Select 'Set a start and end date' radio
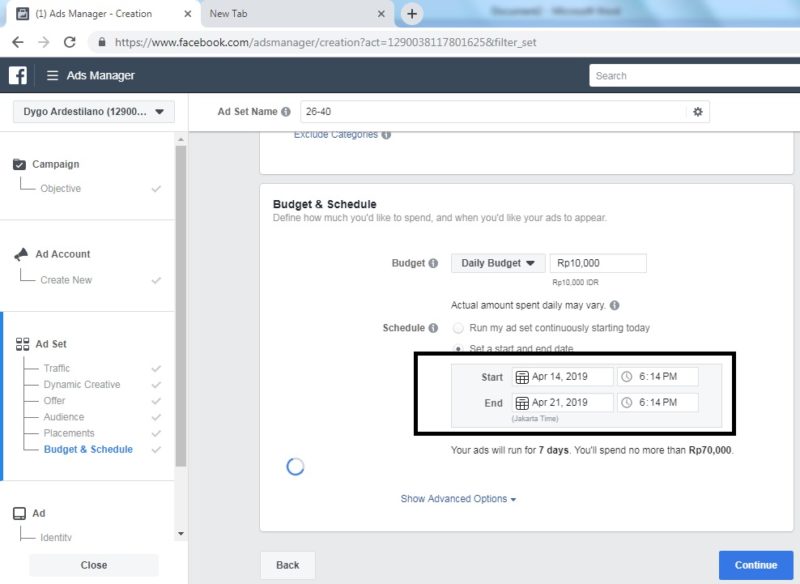 [x=458, y=349]
